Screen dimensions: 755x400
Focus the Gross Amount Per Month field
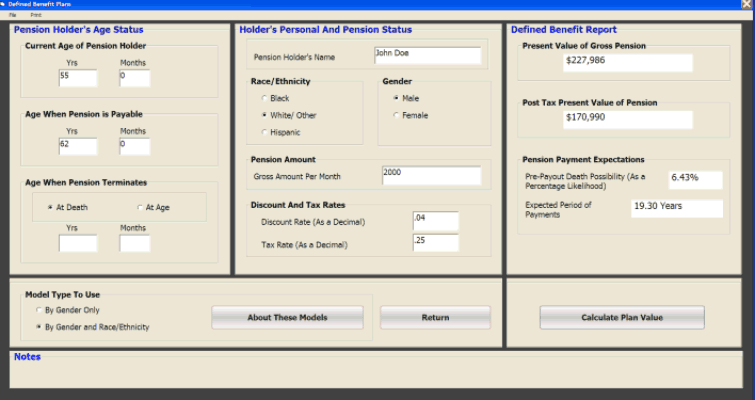(430, 176)
